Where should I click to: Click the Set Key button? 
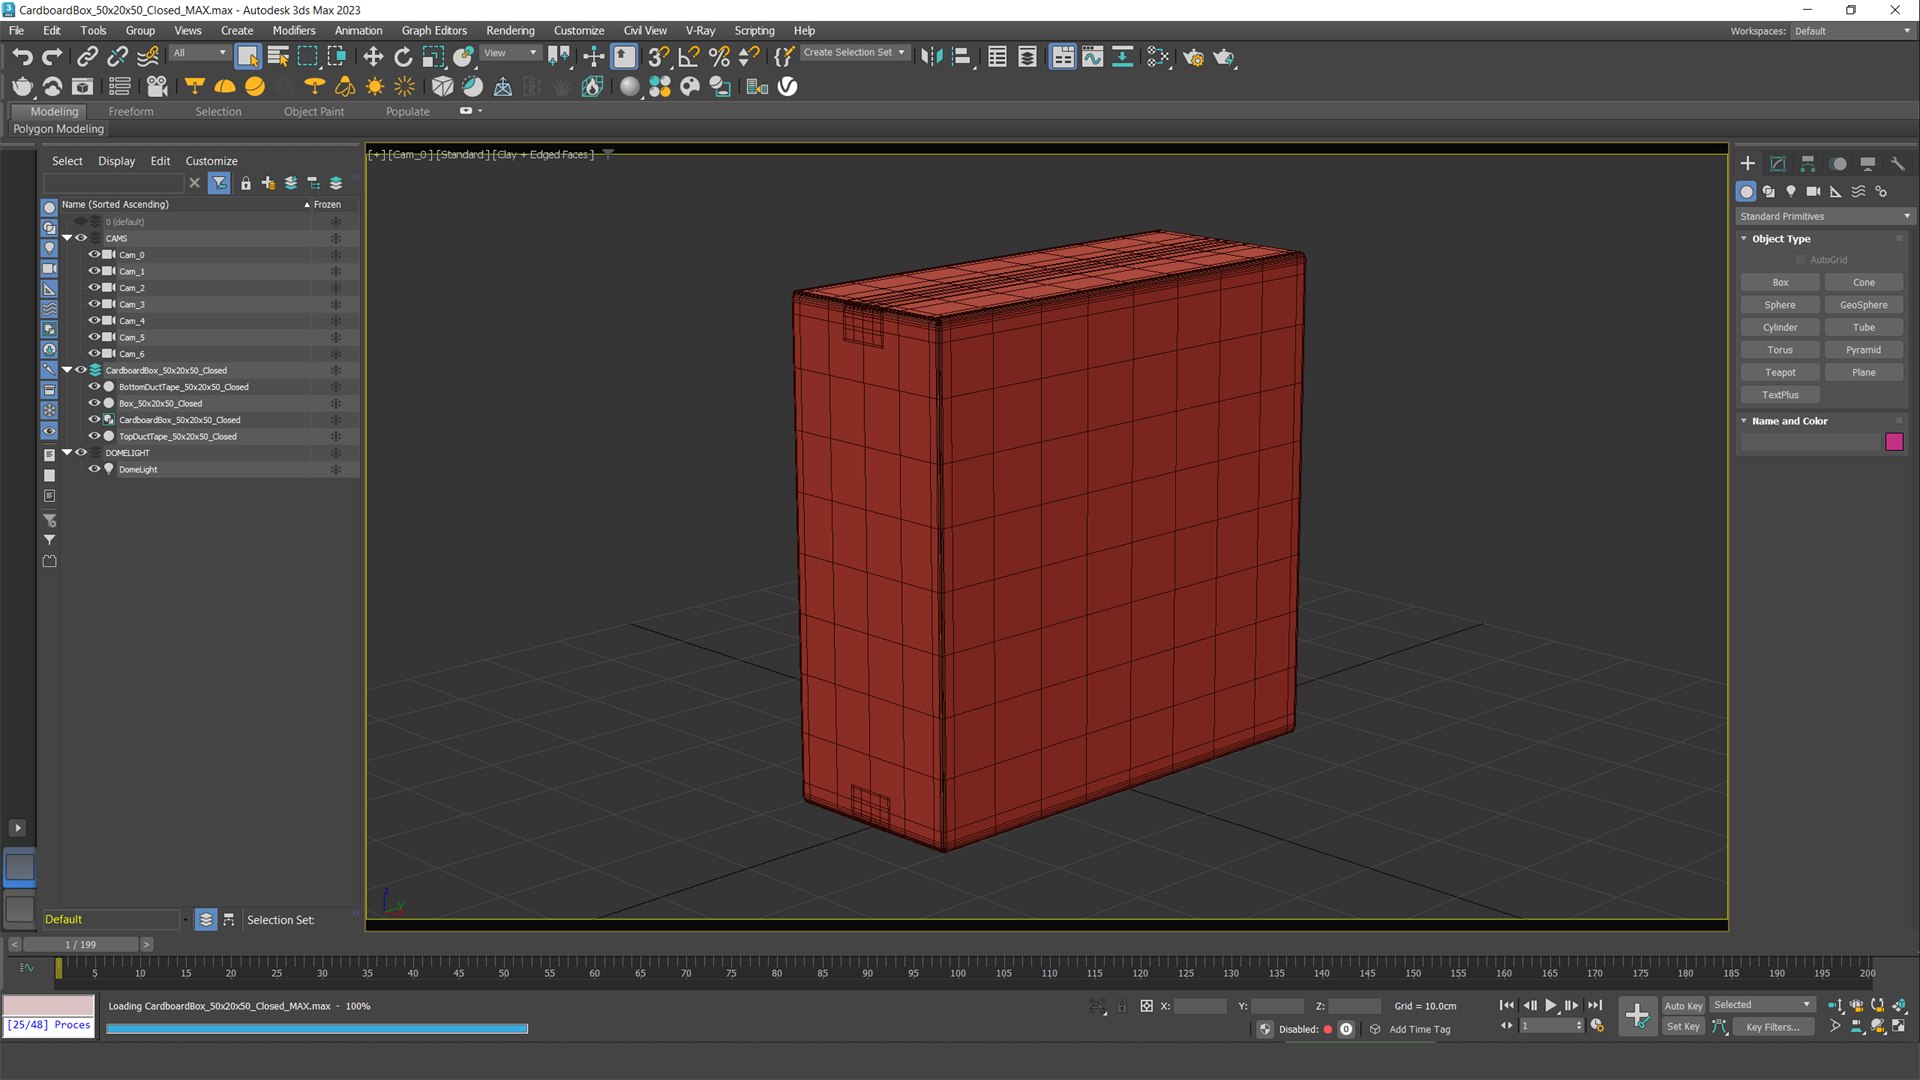click(1683, 1027)
